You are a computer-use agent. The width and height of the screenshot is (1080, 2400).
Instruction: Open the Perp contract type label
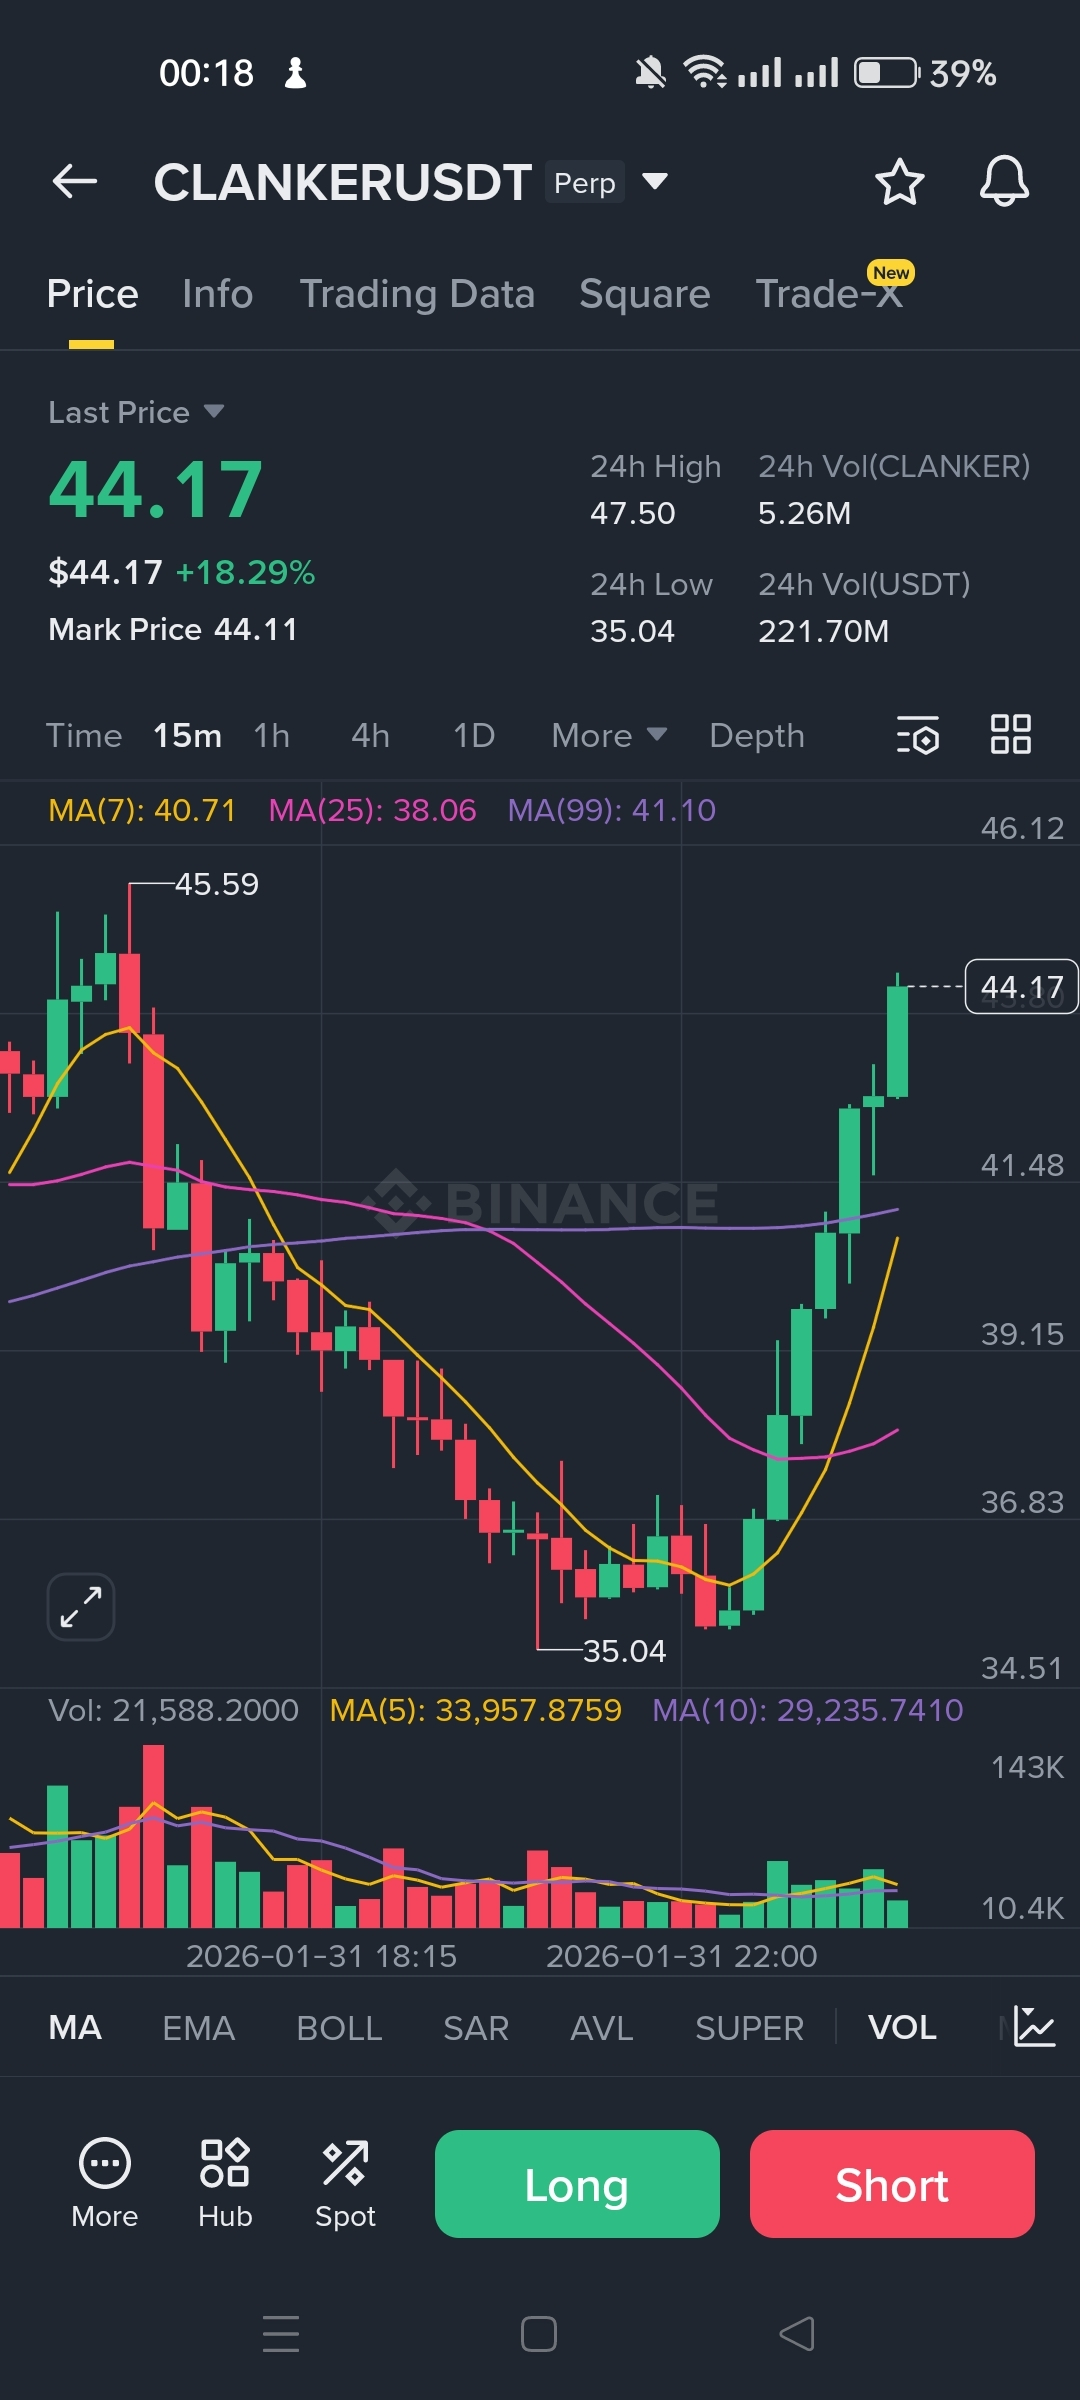[x=585, y=182]
